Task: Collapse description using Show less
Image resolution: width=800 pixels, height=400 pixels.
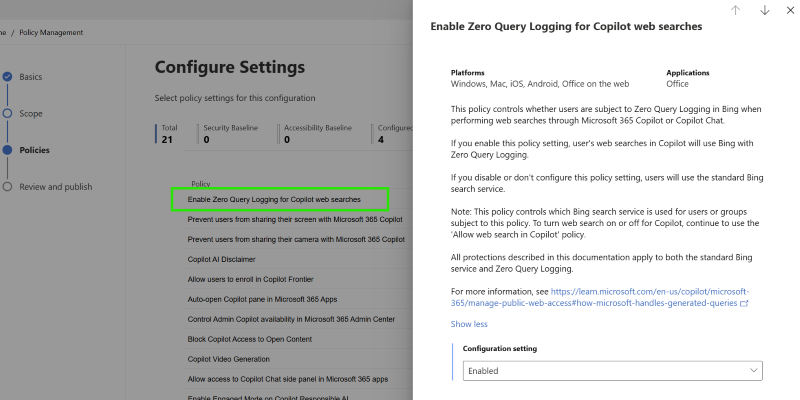Action: (x=469, y=324)
